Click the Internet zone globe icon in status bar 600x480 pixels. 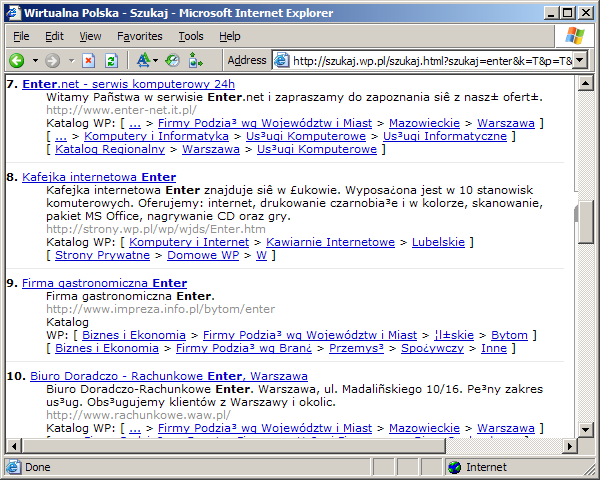(x=455, y=467)
